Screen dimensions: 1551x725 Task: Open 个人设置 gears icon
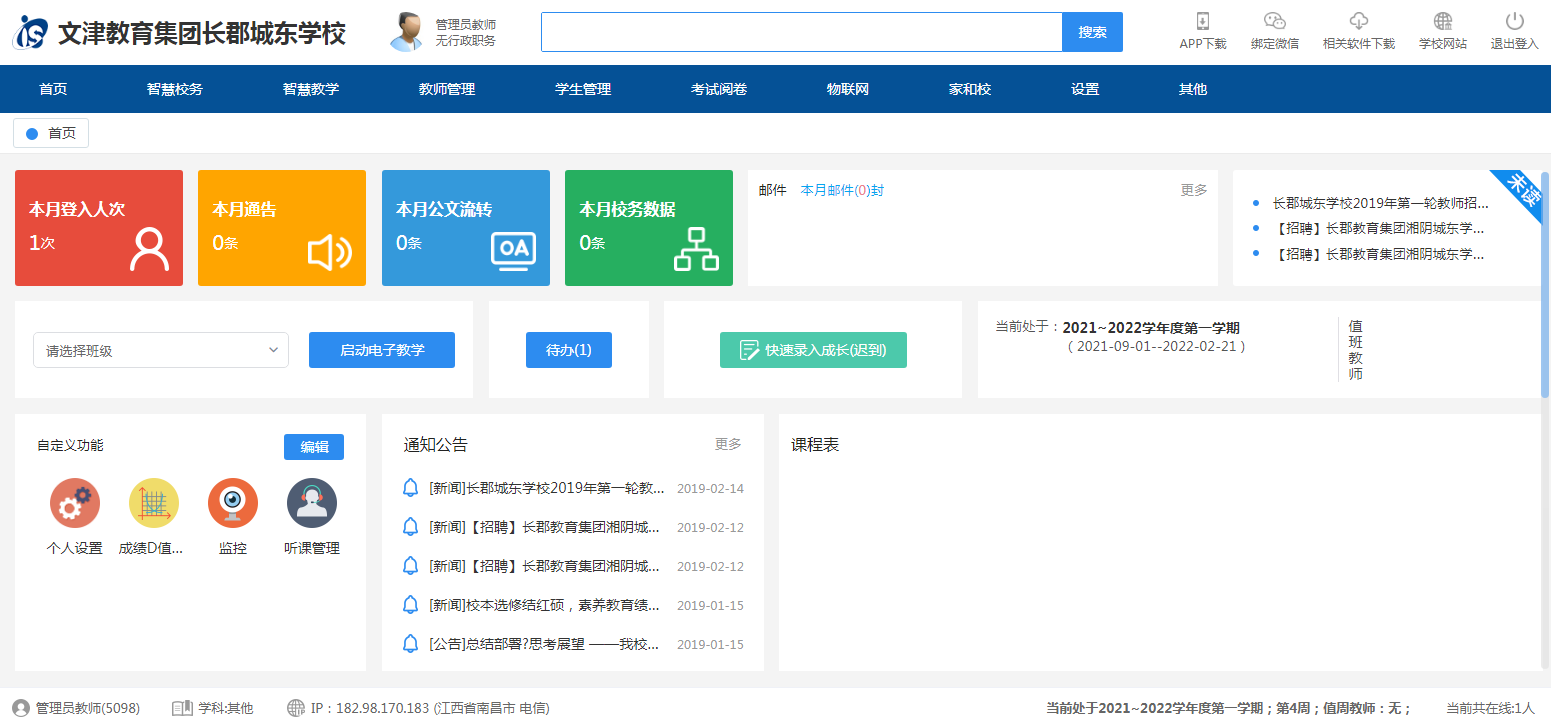point(75,503)
